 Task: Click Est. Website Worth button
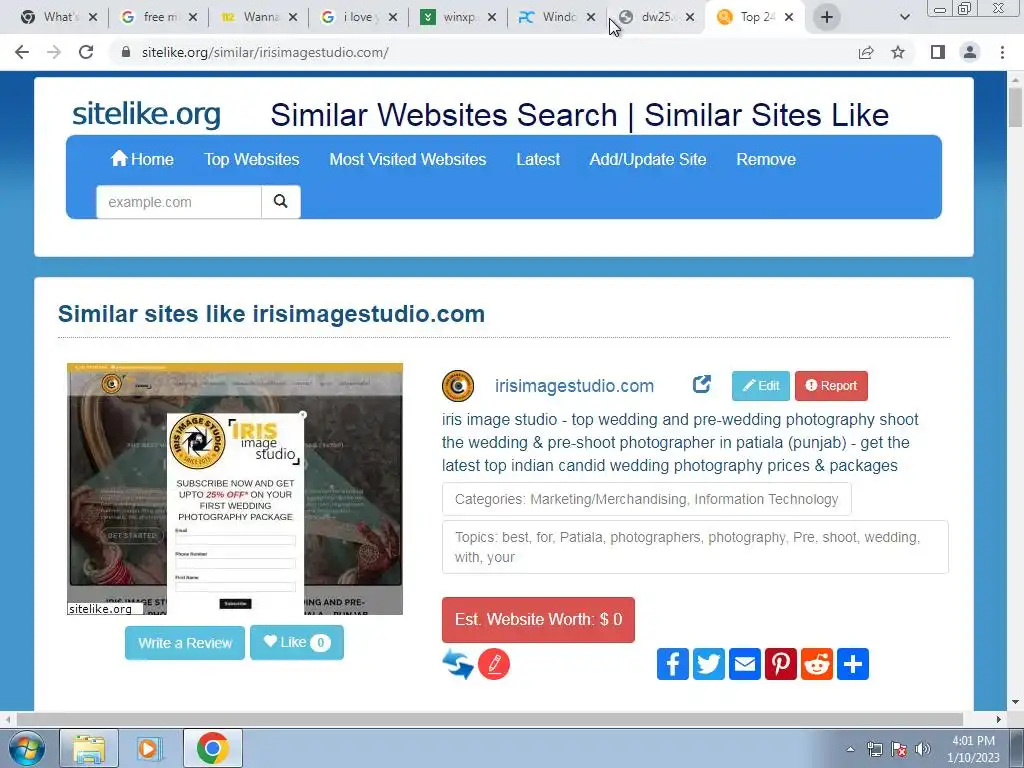(x=538, y=620)
